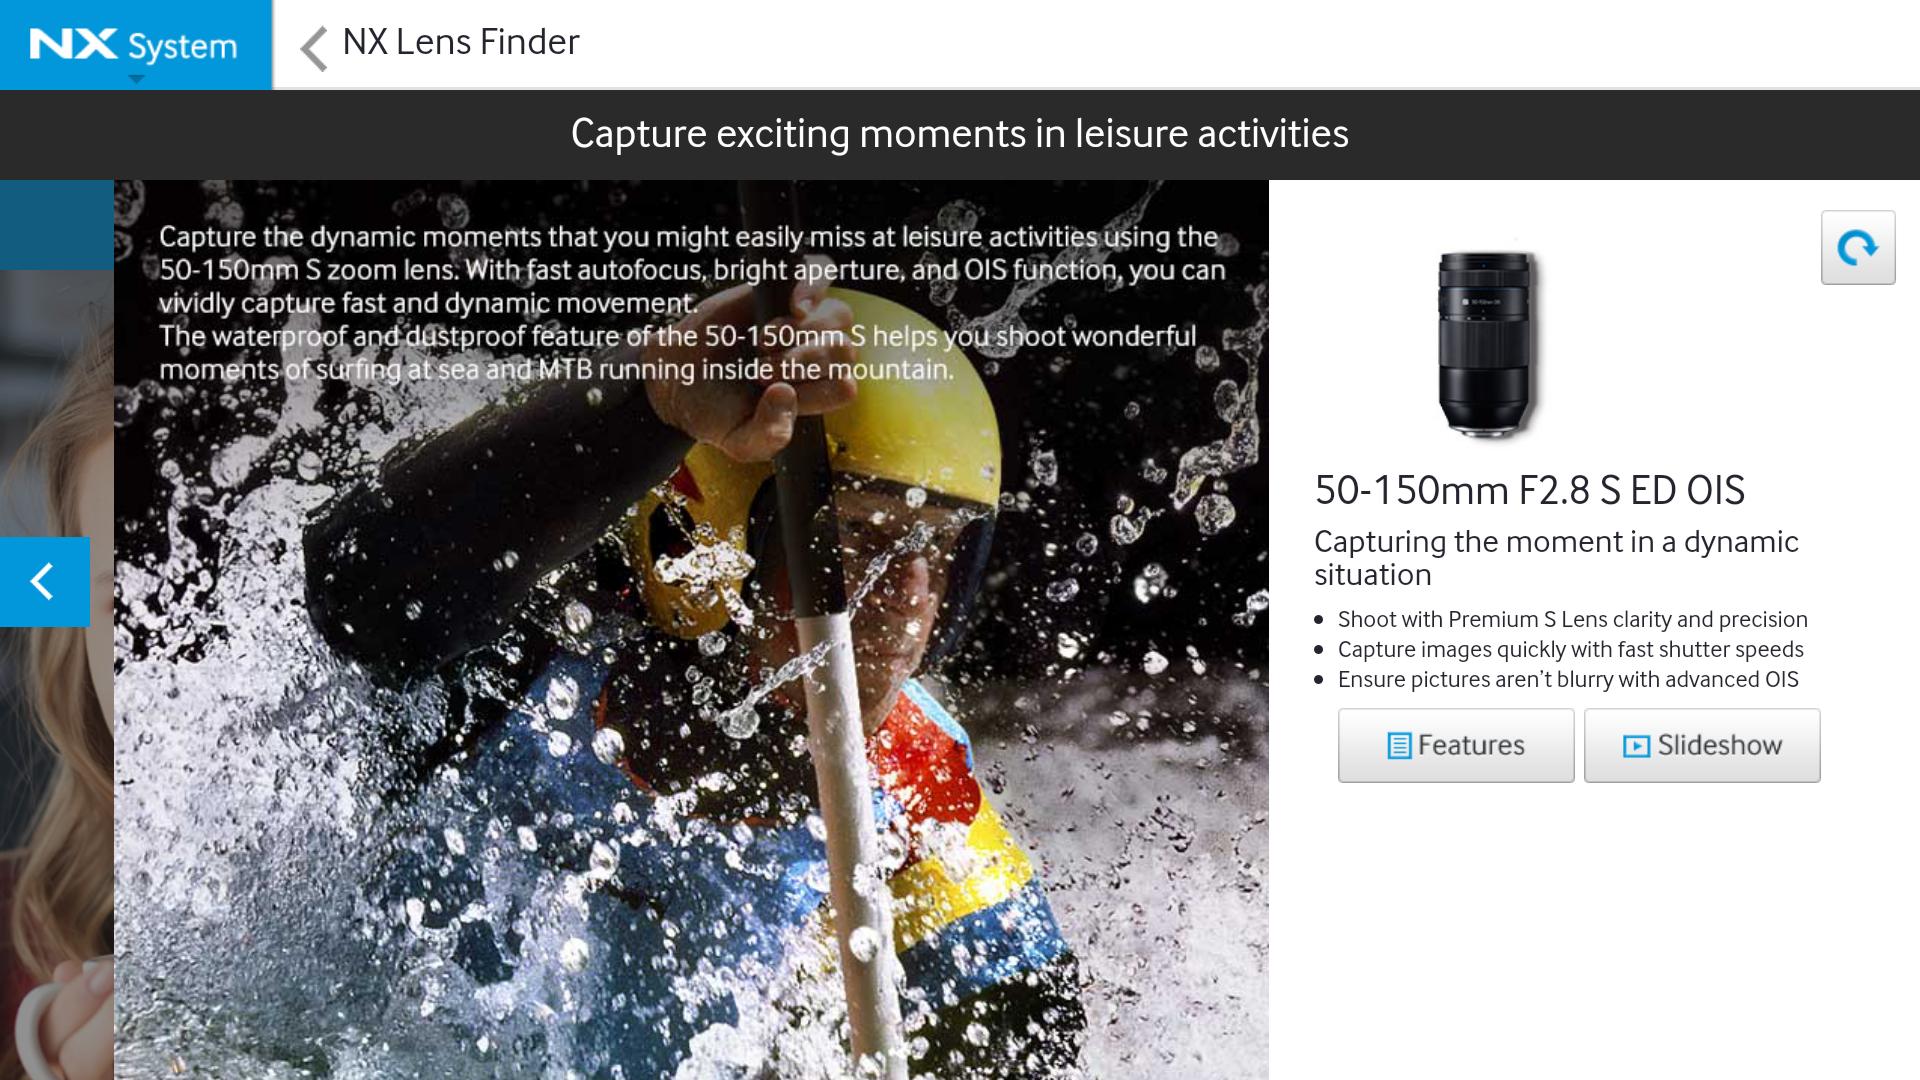Click the advanced OIS bullet point
This screenshot has height=1080, width=1920.
coord(1568,680)
